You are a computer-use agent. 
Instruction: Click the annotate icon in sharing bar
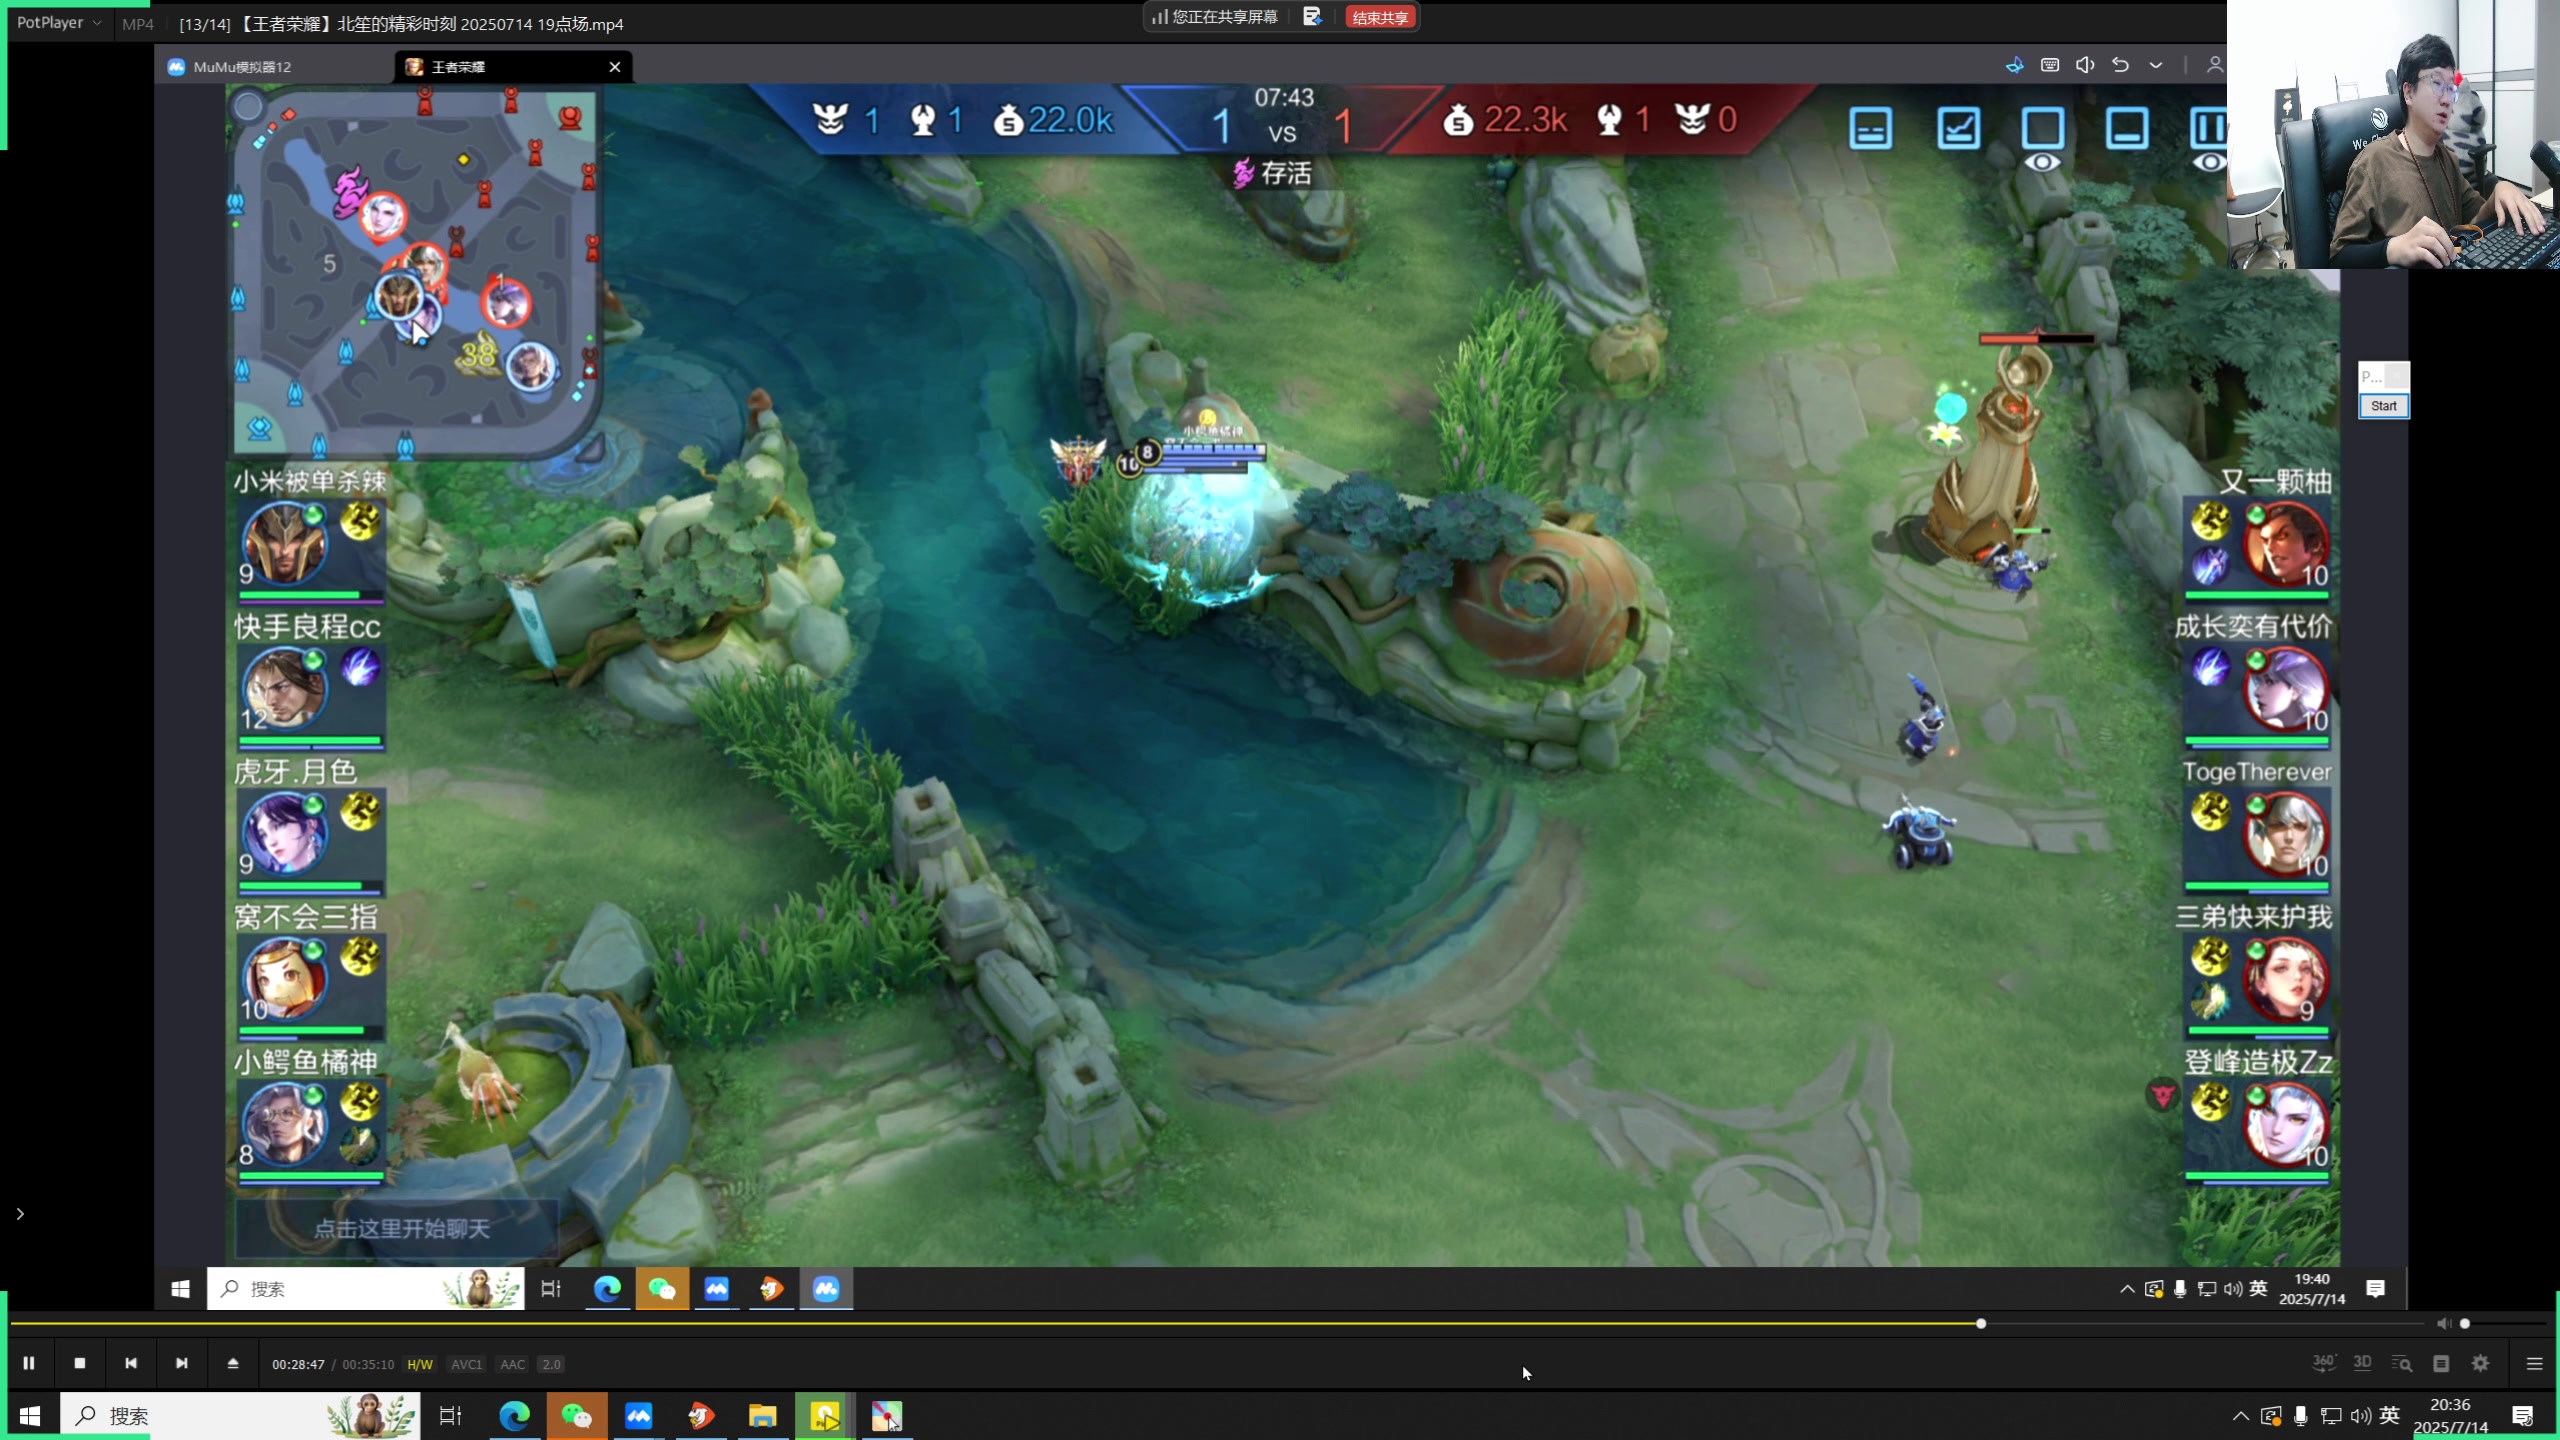click(x=1312, y=17)
